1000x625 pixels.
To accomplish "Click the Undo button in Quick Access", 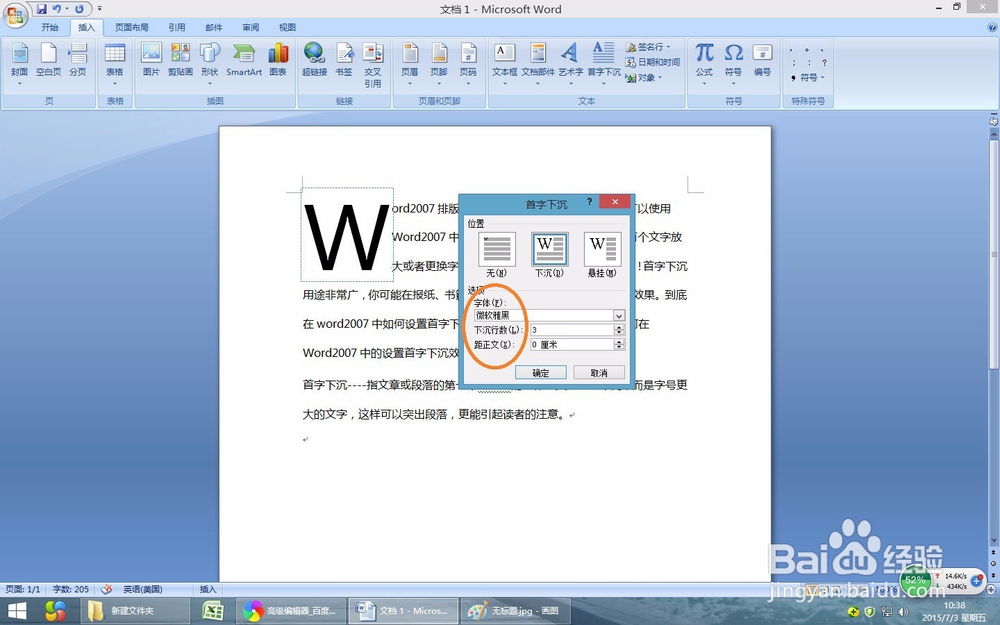I will tap(57, 9).
